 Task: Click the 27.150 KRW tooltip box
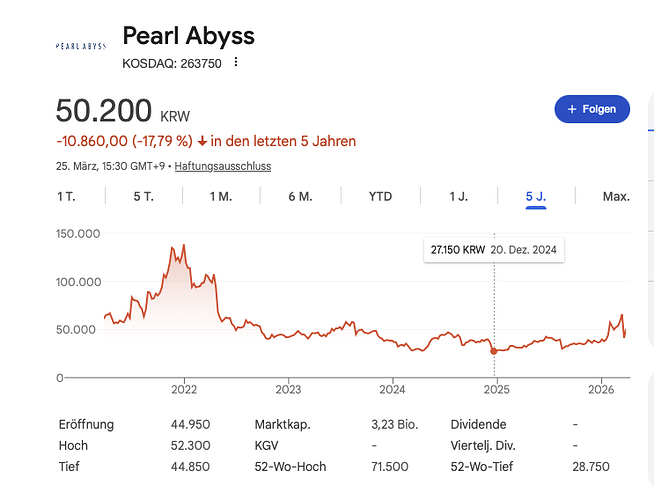(494, 249)
